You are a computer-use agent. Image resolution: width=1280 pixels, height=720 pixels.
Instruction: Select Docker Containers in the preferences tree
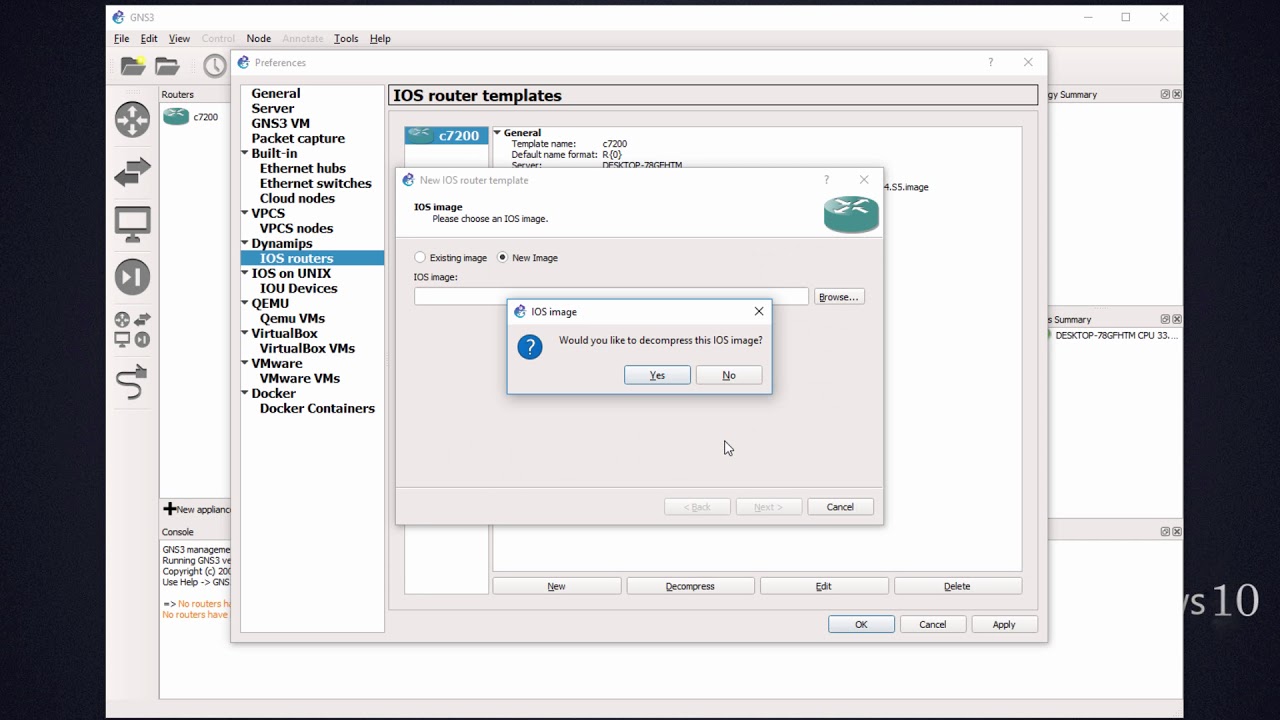pos(318,408)
